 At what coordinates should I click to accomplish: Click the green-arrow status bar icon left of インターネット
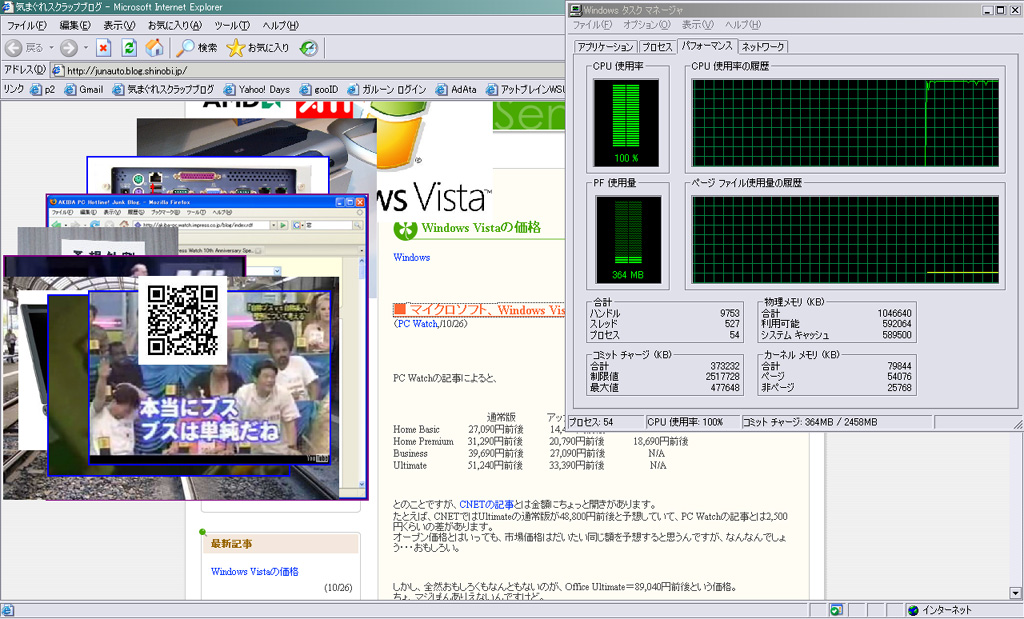pos(835,610)
